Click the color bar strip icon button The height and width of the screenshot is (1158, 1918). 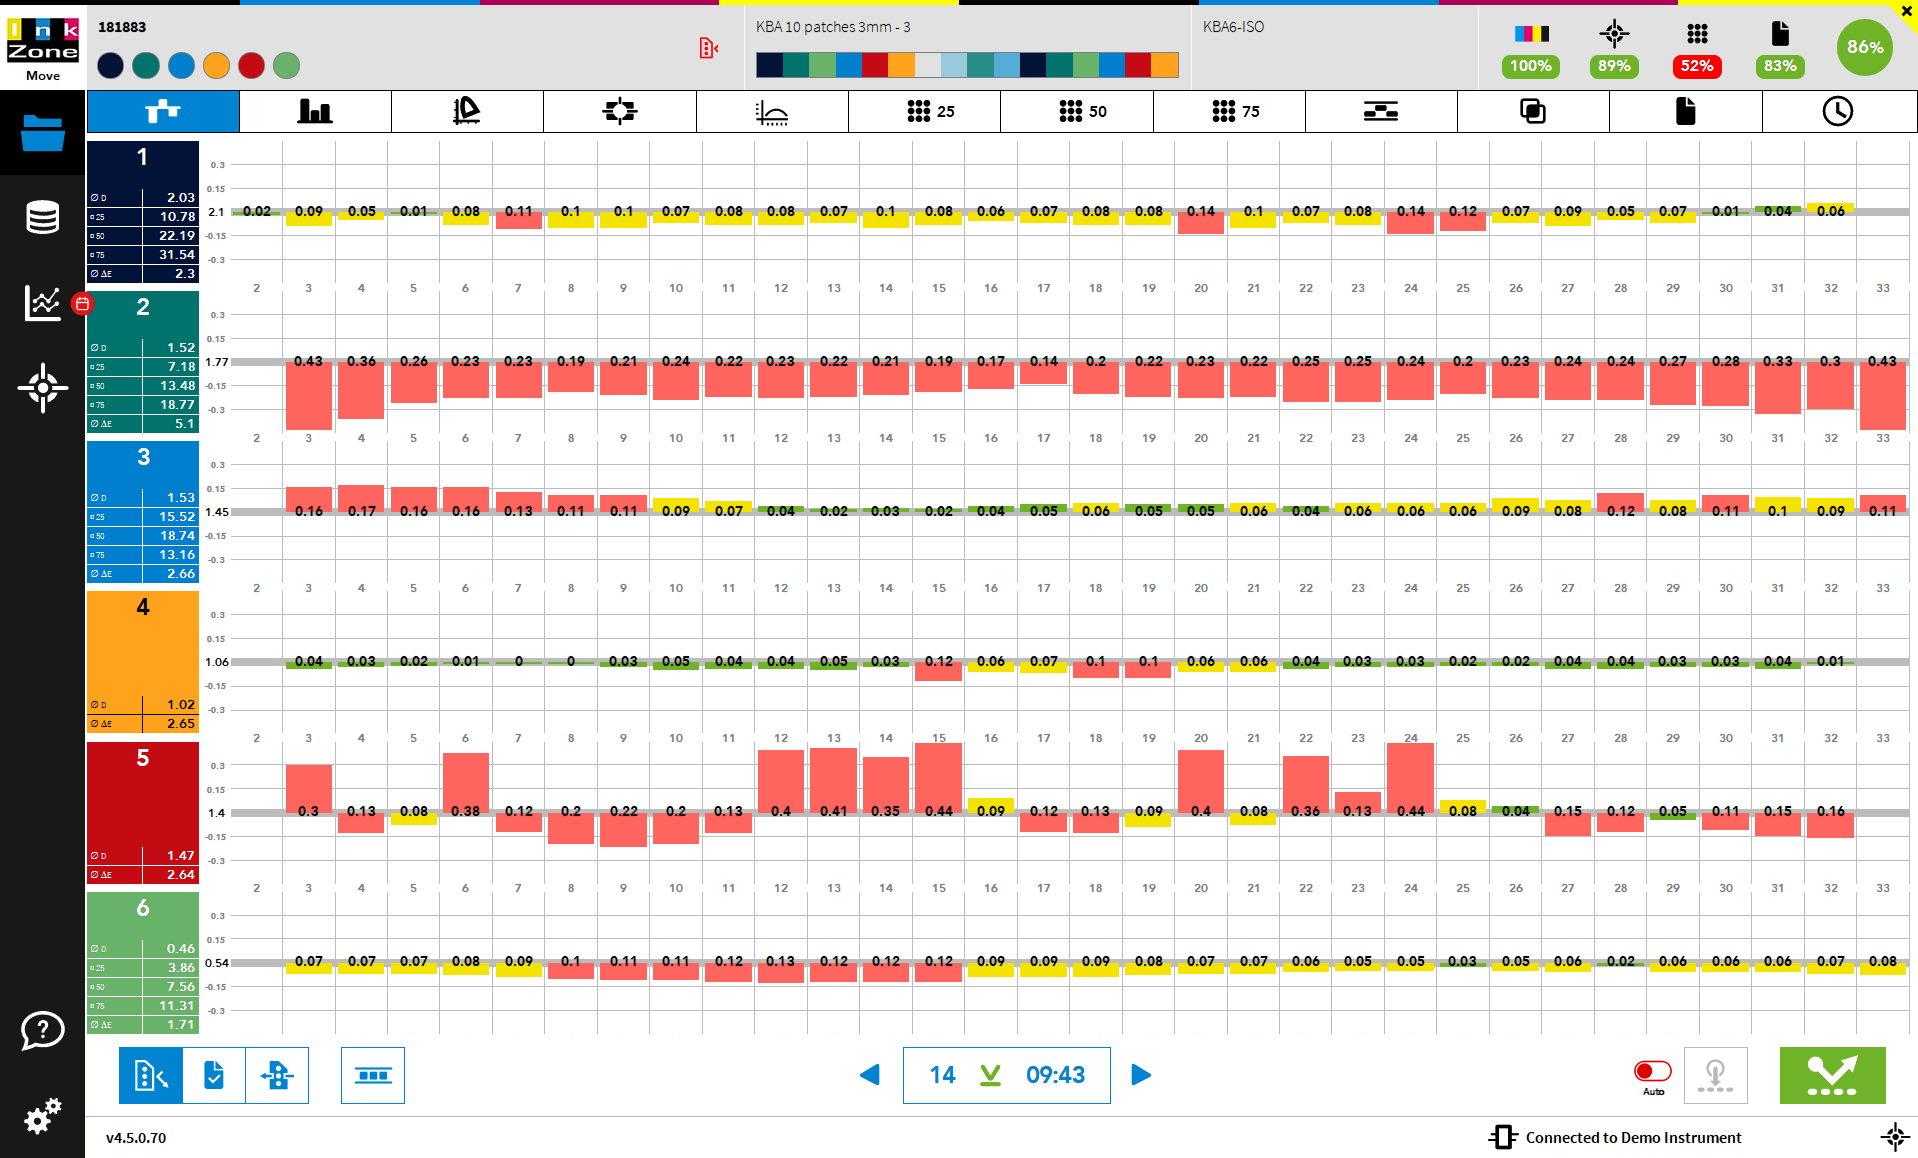pos(373,1076)
